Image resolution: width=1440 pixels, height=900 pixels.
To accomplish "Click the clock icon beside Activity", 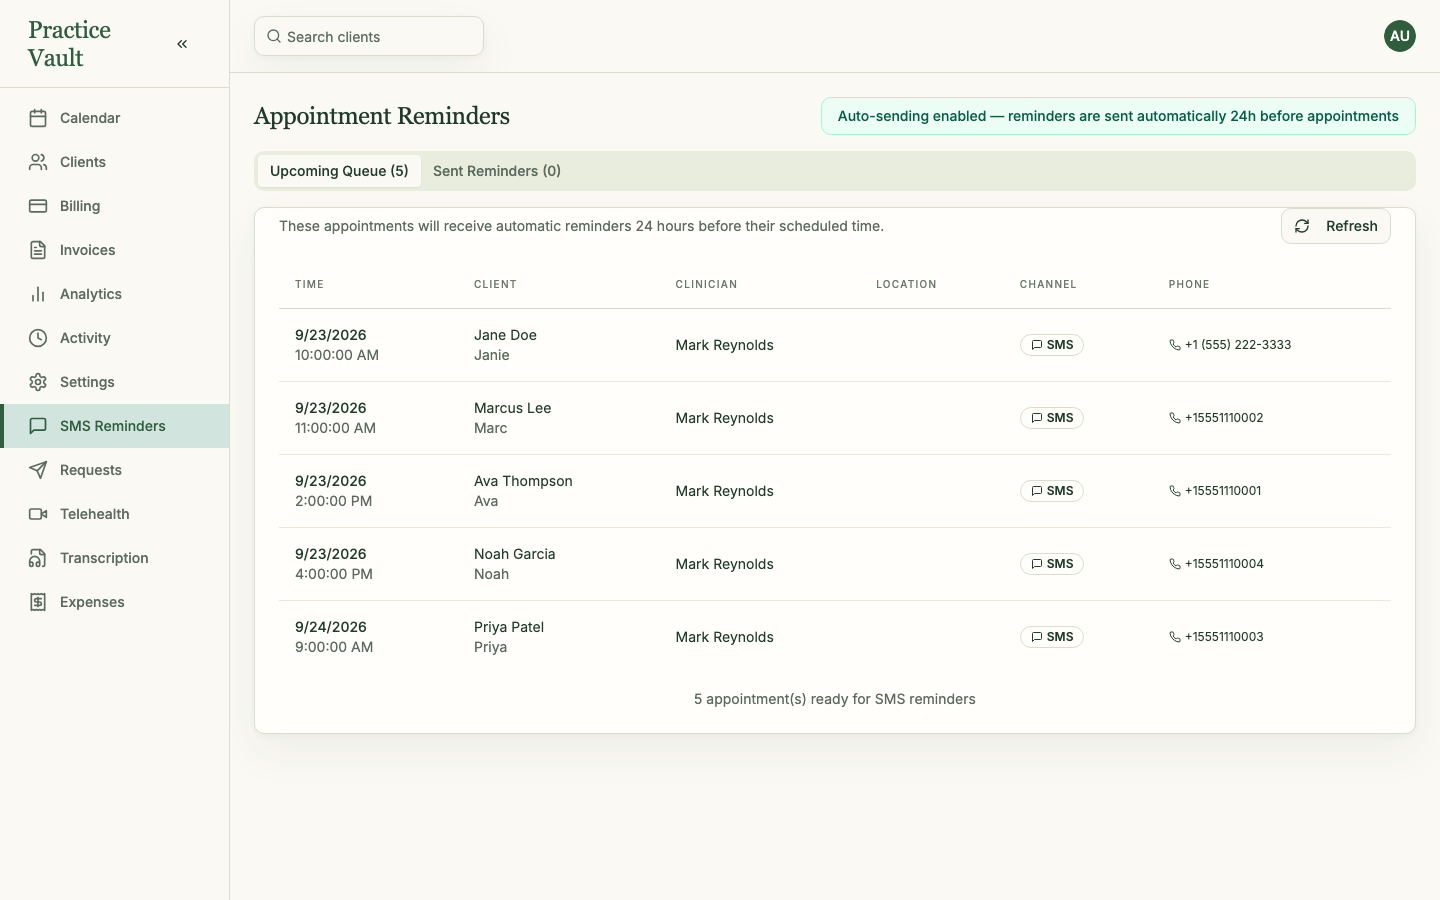I will [38, 338].
